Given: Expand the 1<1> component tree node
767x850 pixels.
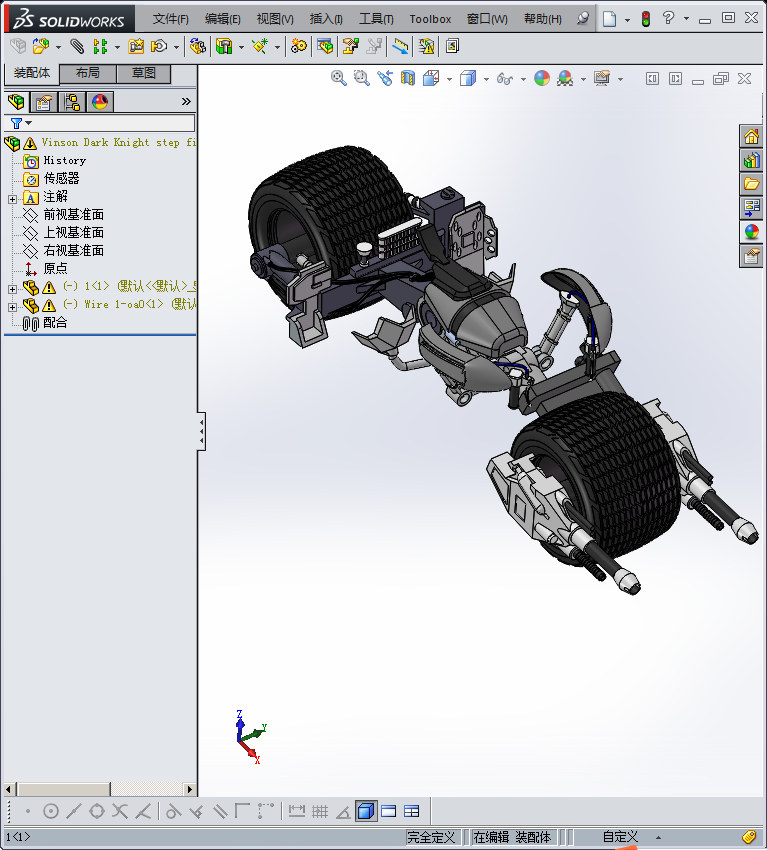Looking at the screenshot, I should click(x=12, y=289).
